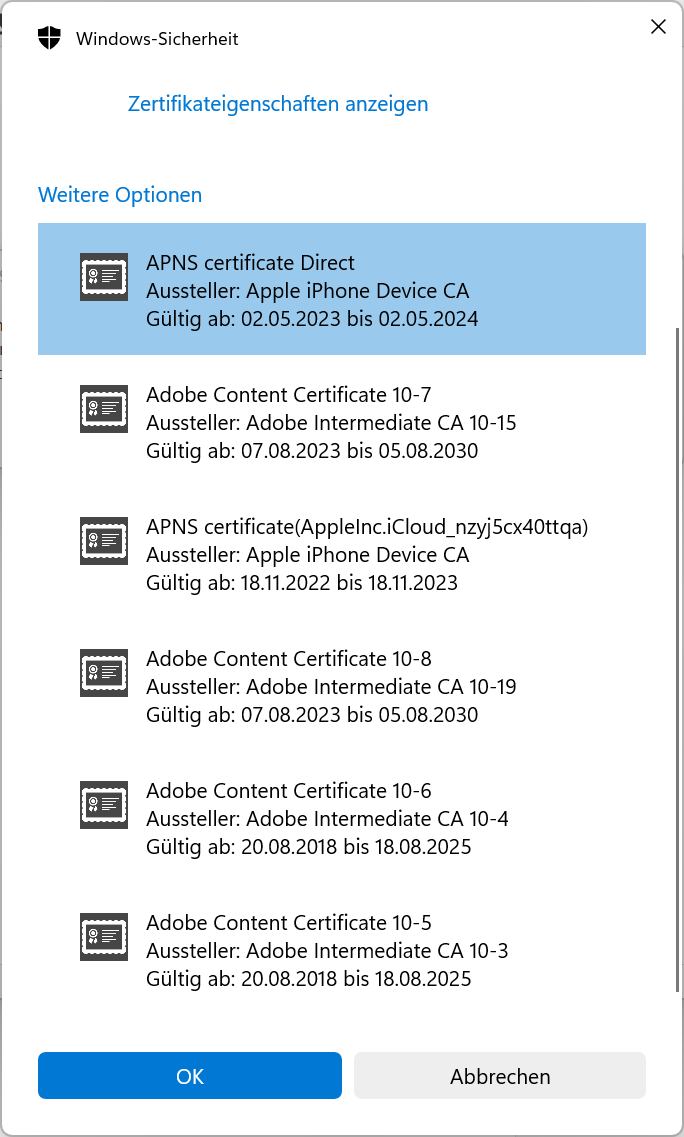Click the APNS certificate Direct icon
The width and height of the screenshot is (684, 1137).
[x=104, y=277]
